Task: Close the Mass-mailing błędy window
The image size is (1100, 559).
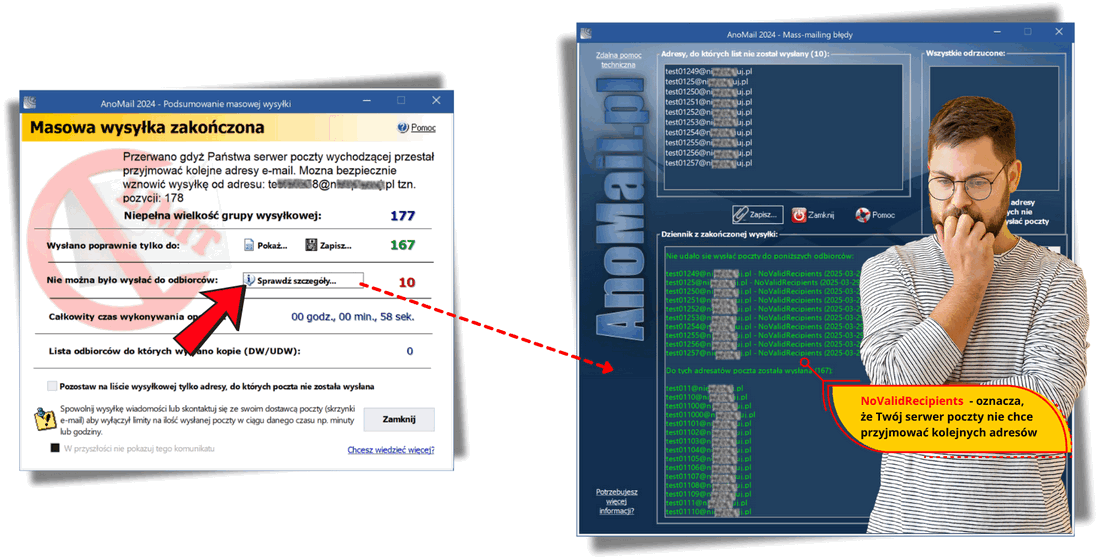Action: (1059, 32)
